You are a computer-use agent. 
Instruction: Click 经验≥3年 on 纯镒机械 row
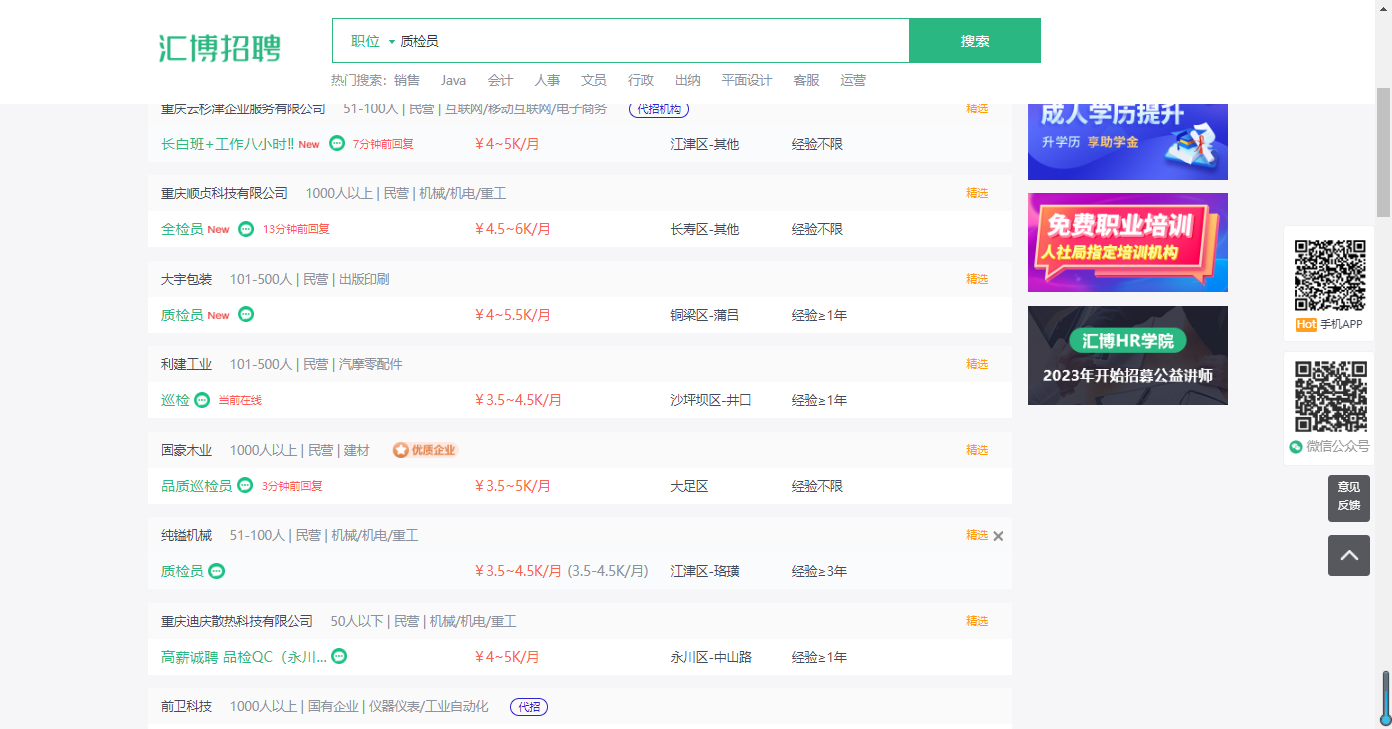click(x=819, y=571)
